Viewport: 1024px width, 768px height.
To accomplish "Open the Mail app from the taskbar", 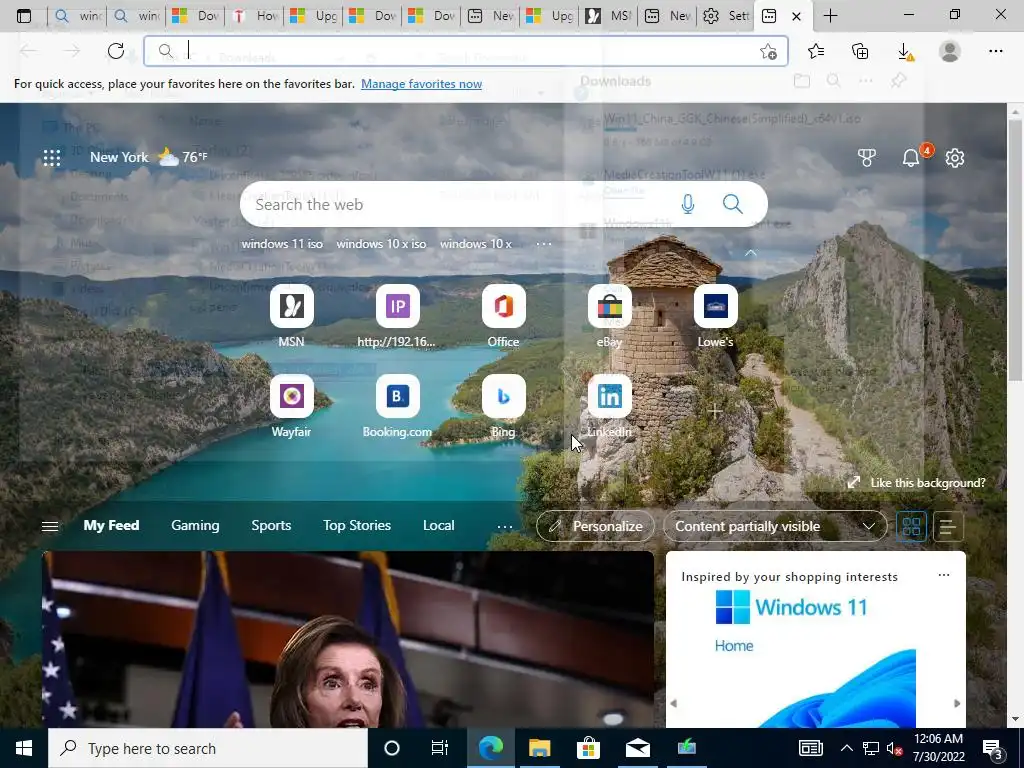I will 637,748.
